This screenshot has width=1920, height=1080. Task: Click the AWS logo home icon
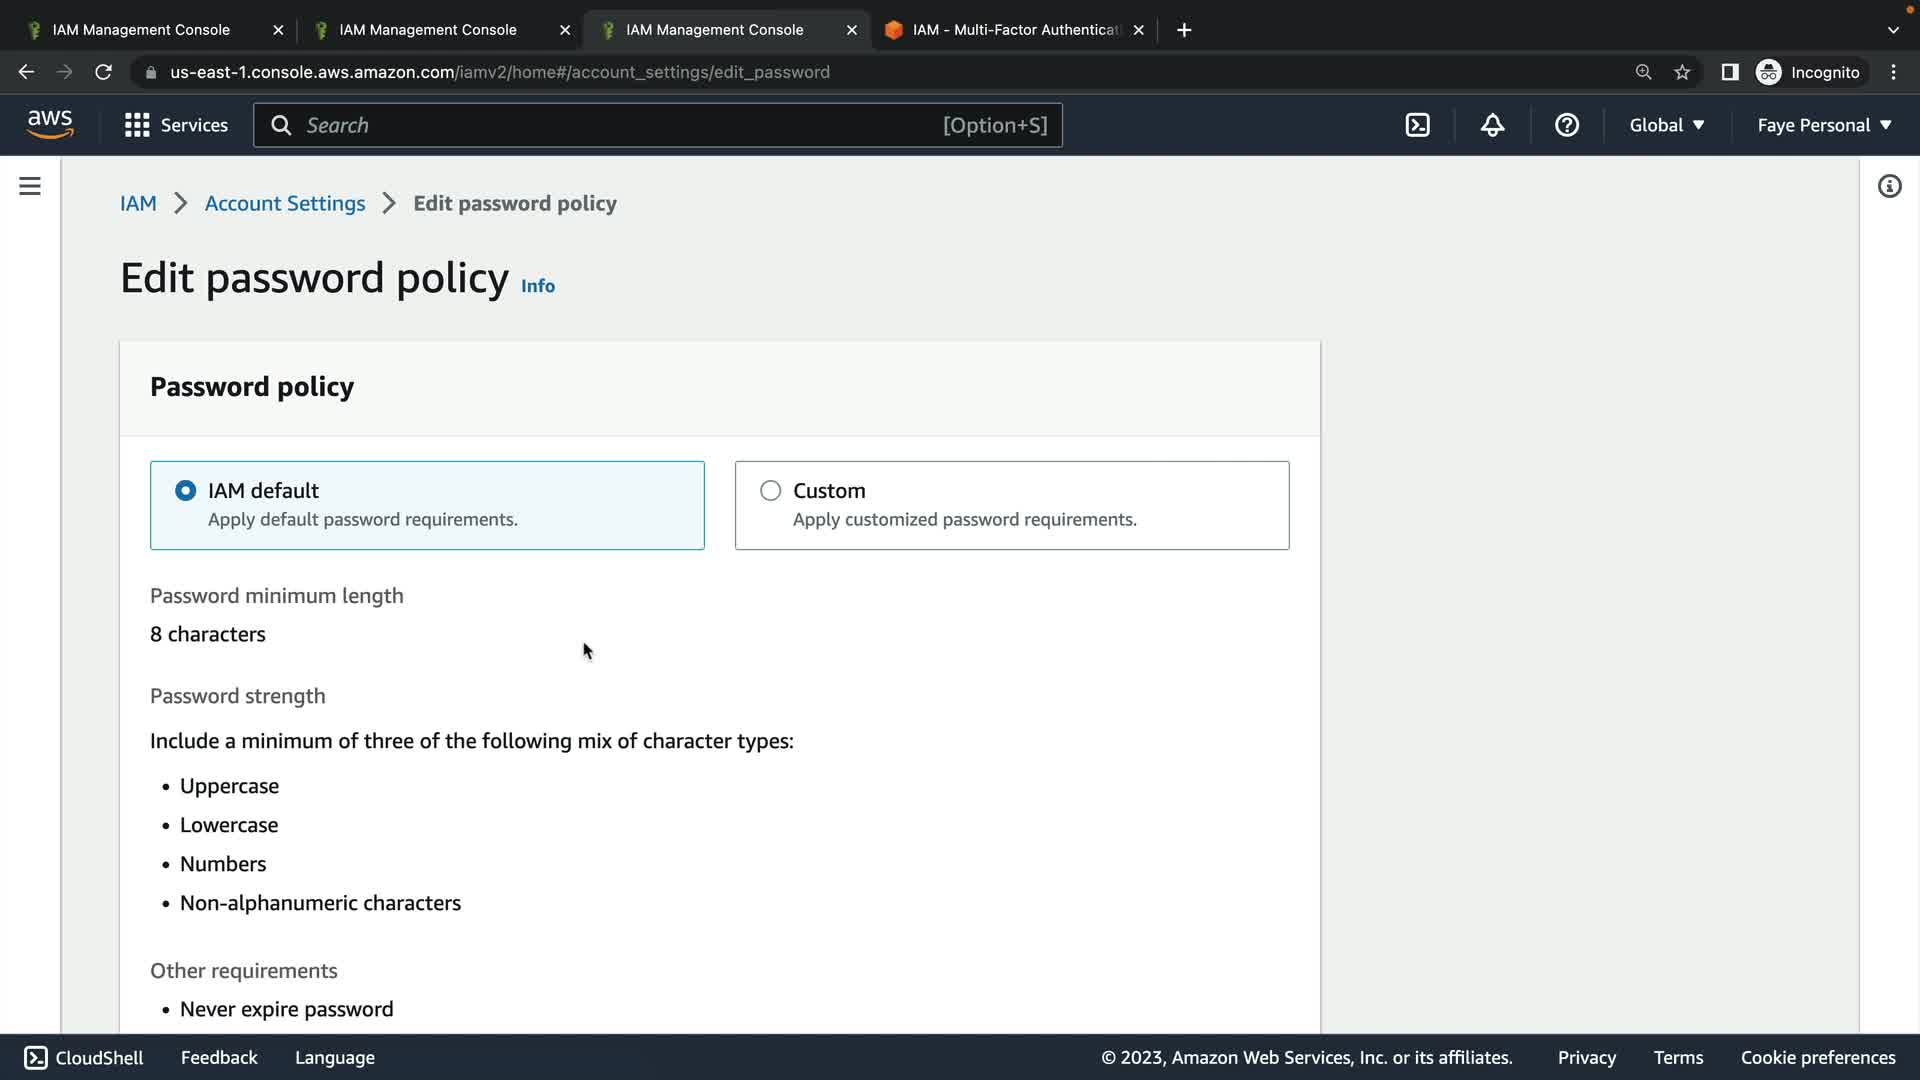(x=50, y=125)
